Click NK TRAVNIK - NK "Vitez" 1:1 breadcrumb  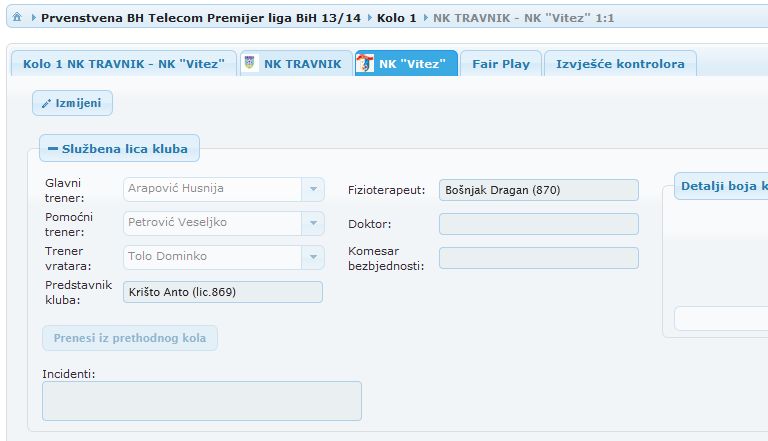click(x=523, y=18)
